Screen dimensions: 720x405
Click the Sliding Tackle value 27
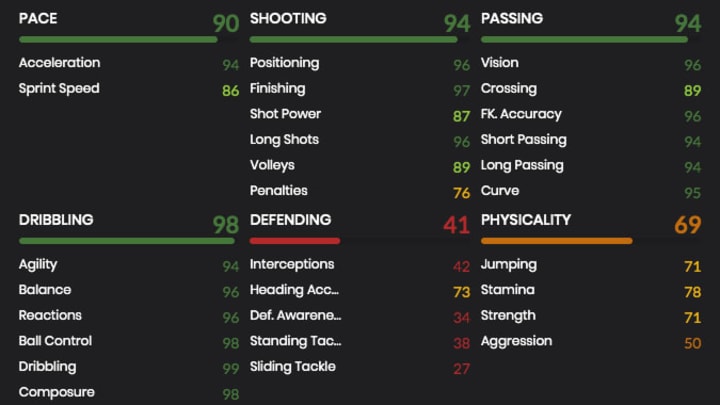[x=461, y=369]
